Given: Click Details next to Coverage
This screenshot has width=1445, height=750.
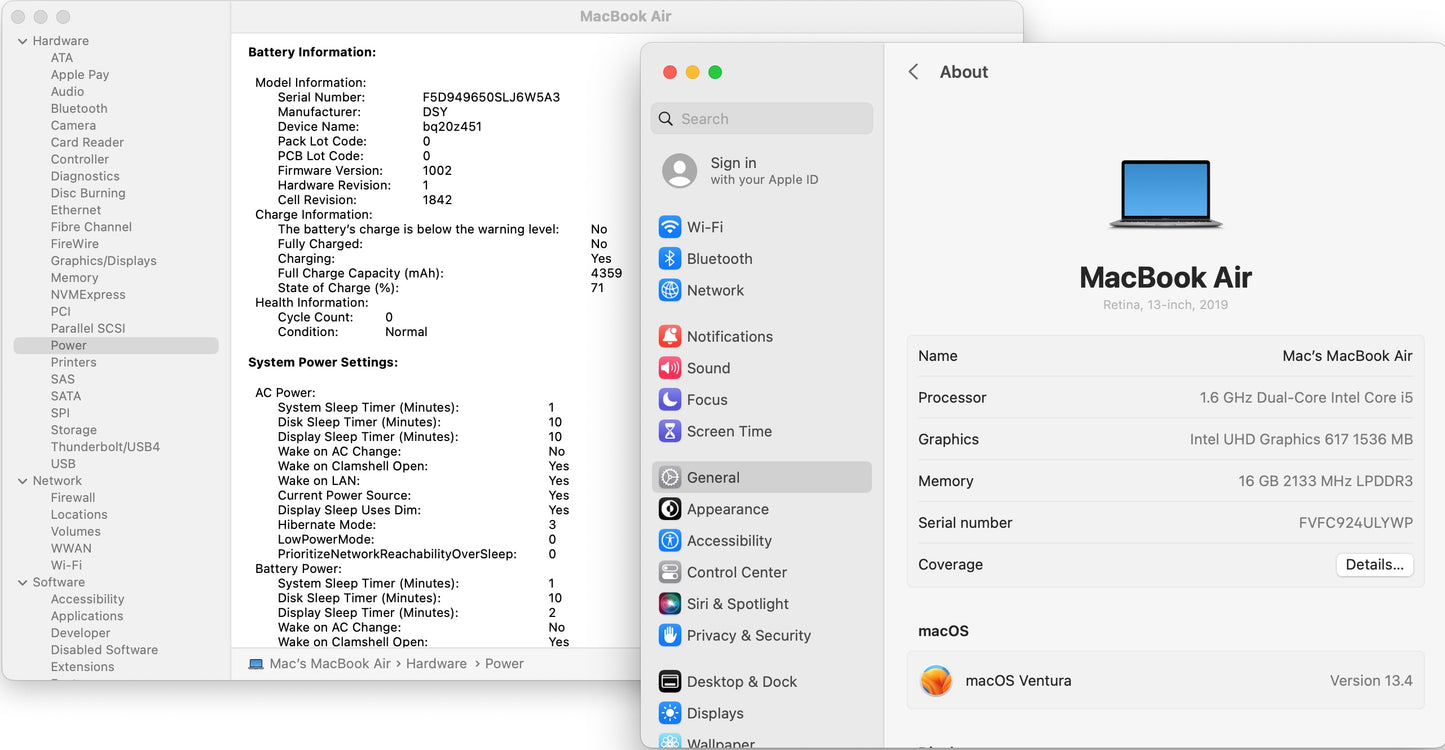Looking at the screenshot, I should [x=1374, y=564].
